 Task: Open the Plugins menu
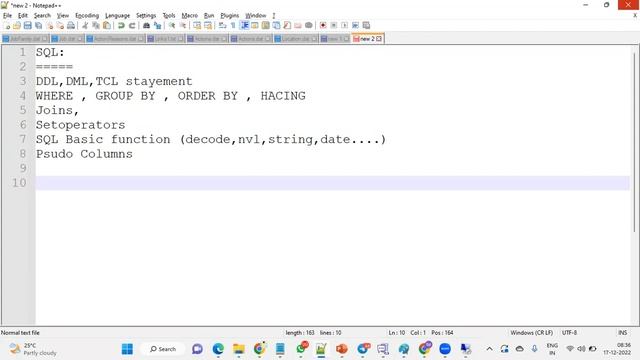230,16
